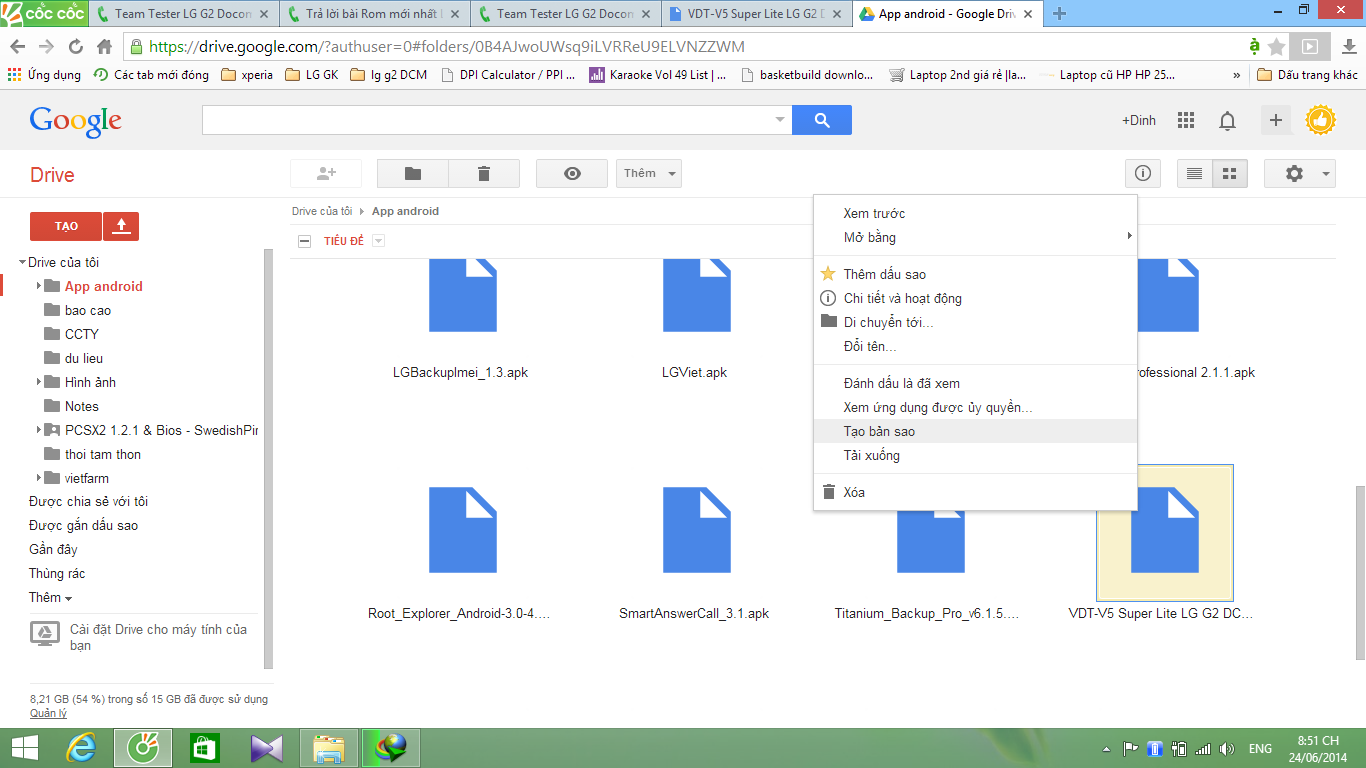This screenshot has width=1366, height=768.
Task: Open Visual Studio taskbar icon
Action: [x=266, y=748]
